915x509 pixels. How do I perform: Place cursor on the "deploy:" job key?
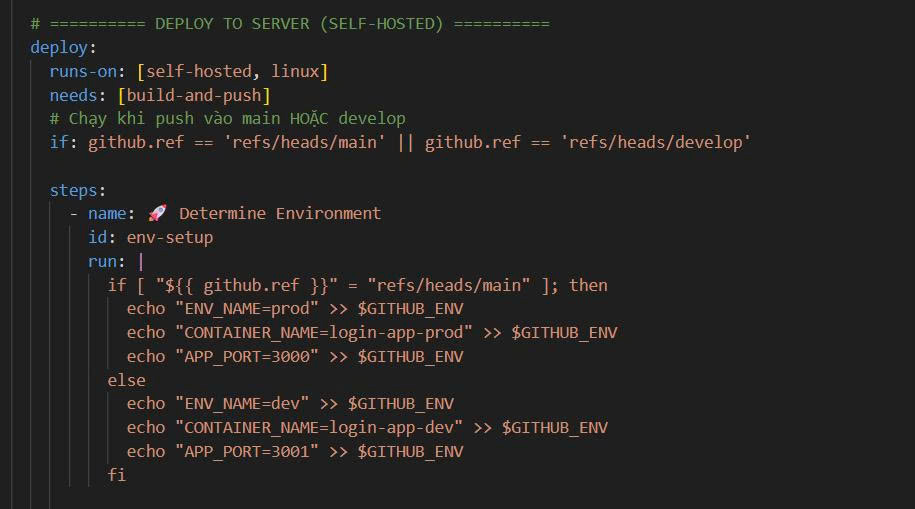click(59, 47)
